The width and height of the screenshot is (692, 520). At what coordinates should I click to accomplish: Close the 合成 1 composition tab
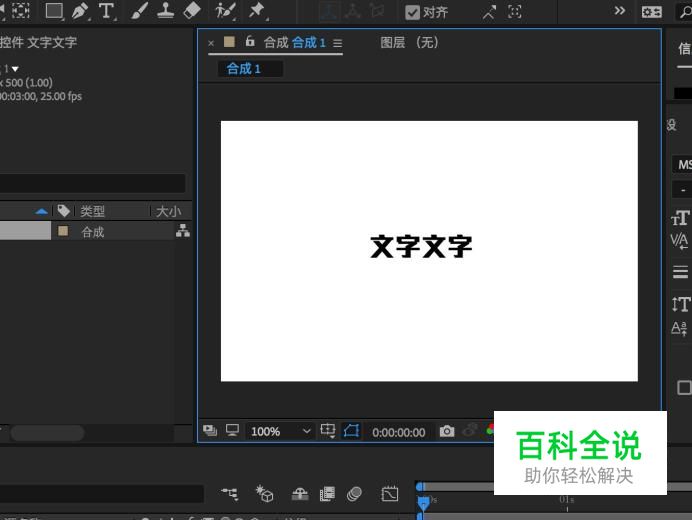coord(211,43)
